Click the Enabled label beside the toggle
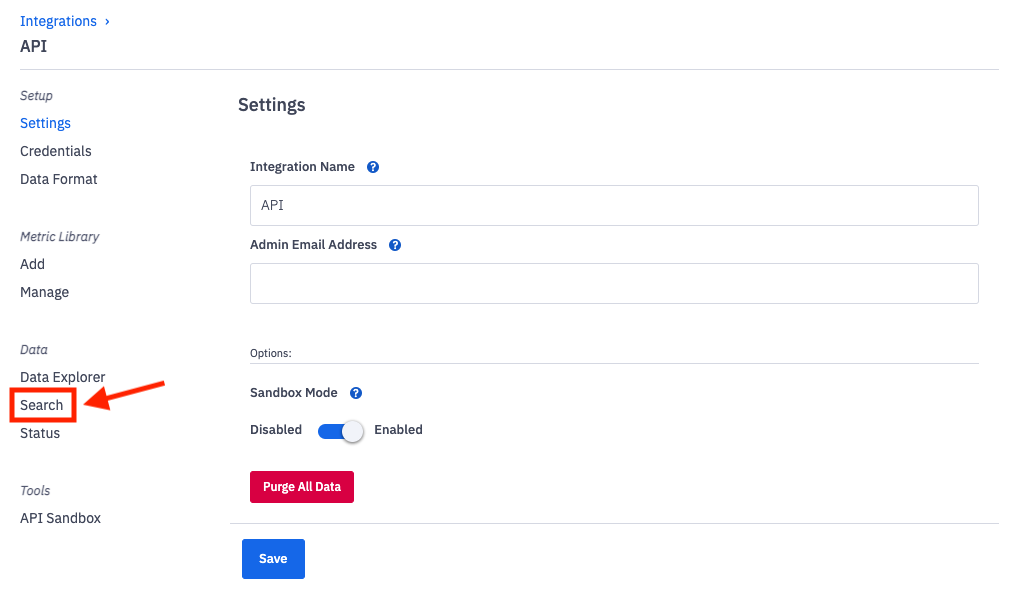The width and height of the screenshot is (1010, 599). pyautogui.click(x=398, y=430)
